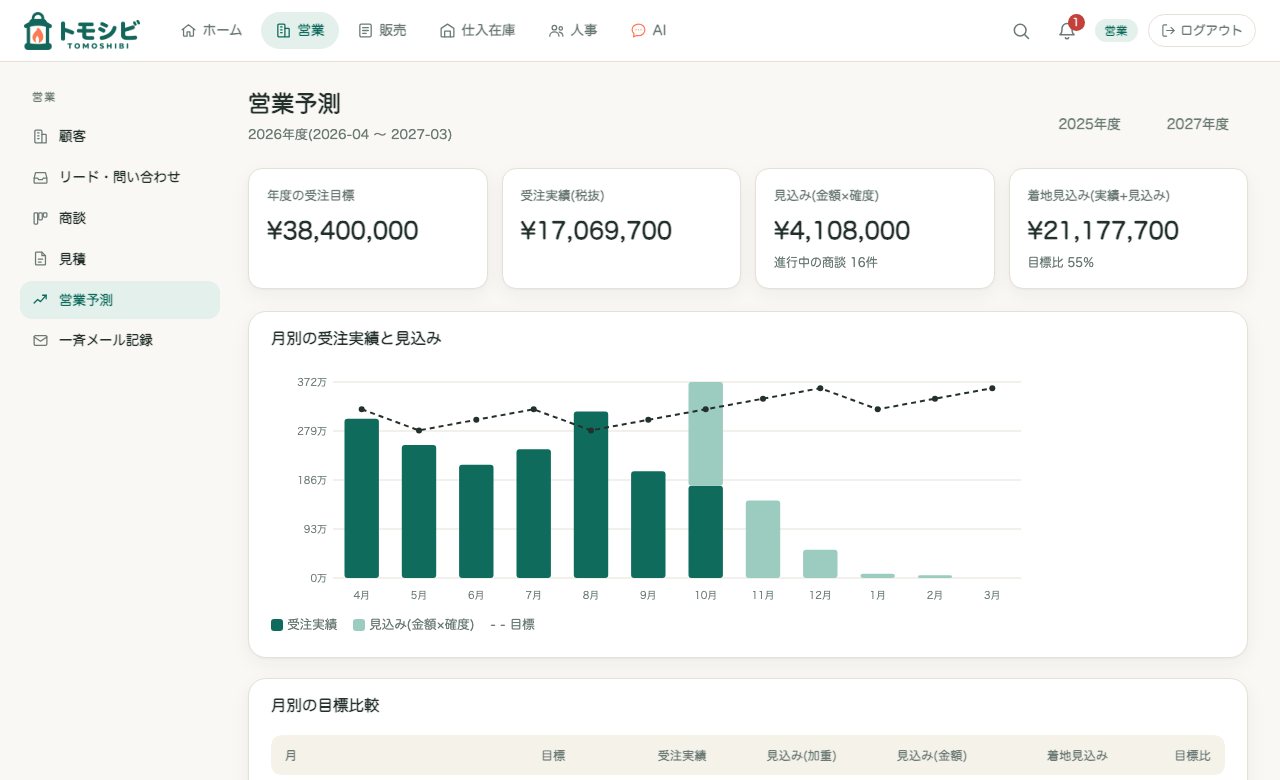
Task: Click the light green 見込み legend swatch
Action: point(359,625)
